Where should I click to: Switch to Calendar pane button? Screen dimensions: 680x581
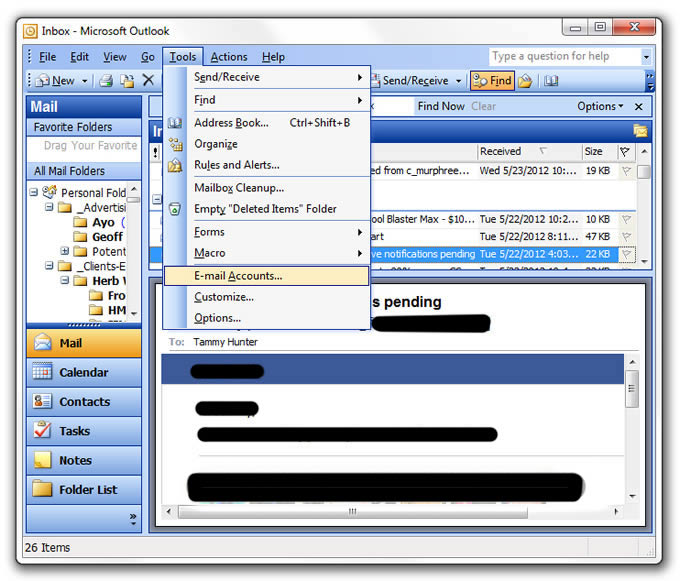(84, 372)
